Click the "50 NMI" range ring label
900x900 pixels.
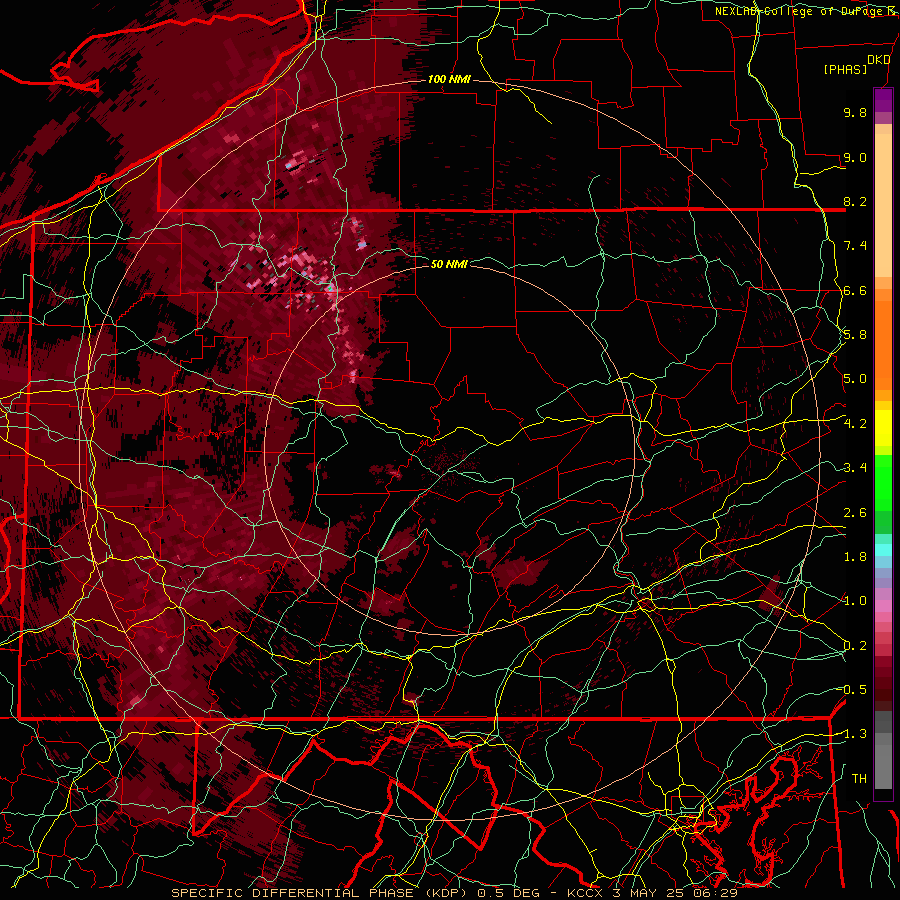point(449,264)
